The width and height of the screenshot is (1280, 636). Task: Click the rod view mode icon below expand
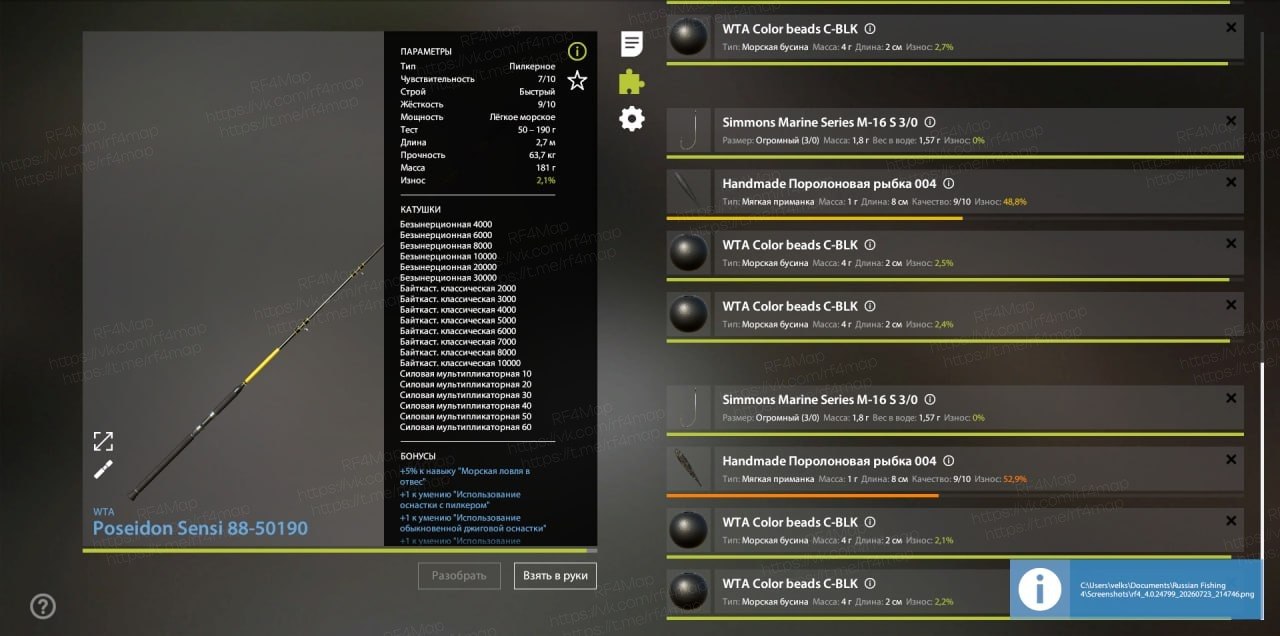tap(103, 470)
